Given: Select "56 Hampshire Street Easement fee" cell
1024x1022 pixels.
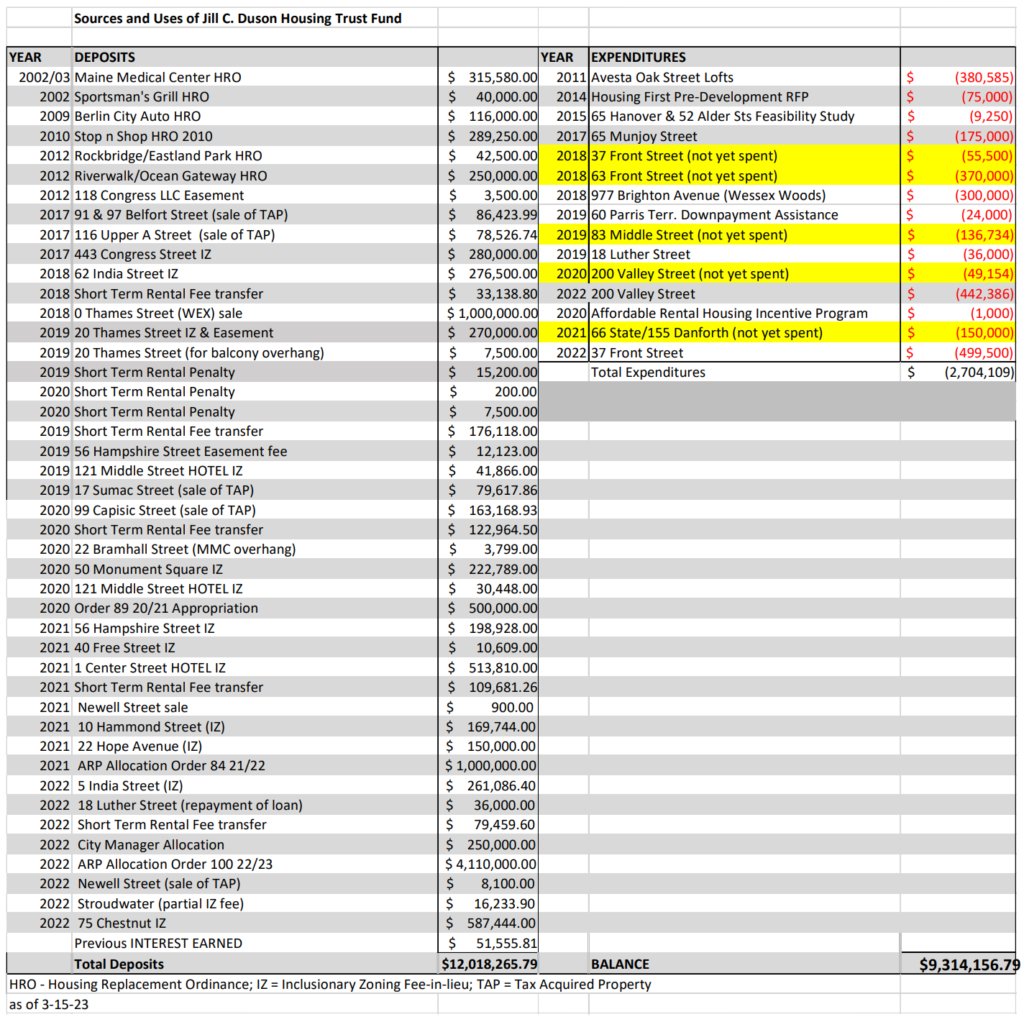Looking at the screenshot, I should tap(180, 451).
